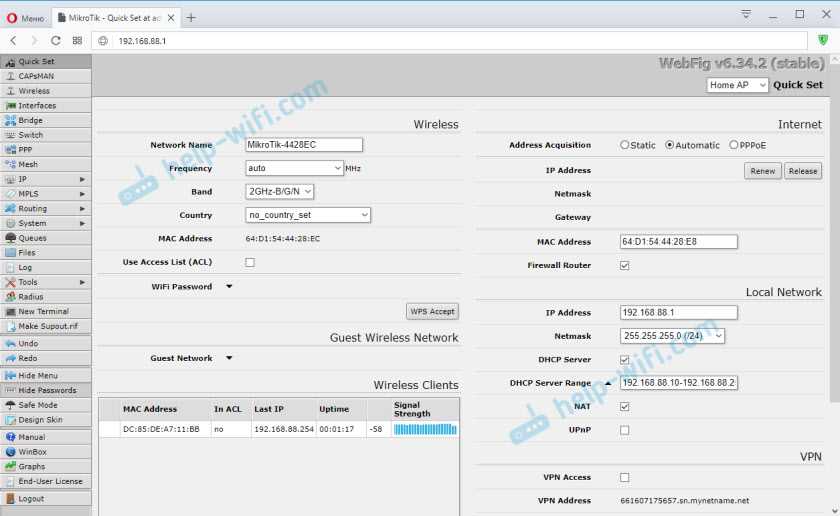The height and width of the screenshot is (516, 840).
Task: Go back using browser back arrow
Action: tap(13, 40)
